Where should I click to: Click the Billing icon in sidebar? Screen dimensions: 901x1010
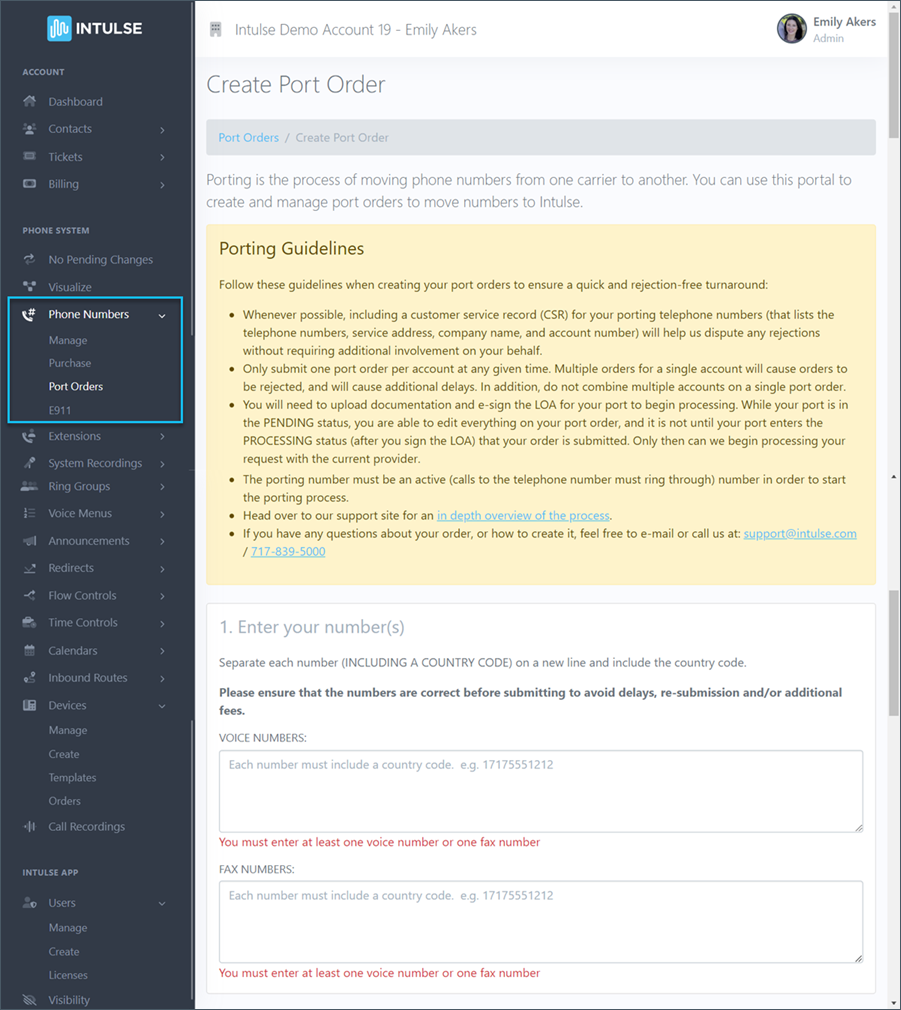29,184
